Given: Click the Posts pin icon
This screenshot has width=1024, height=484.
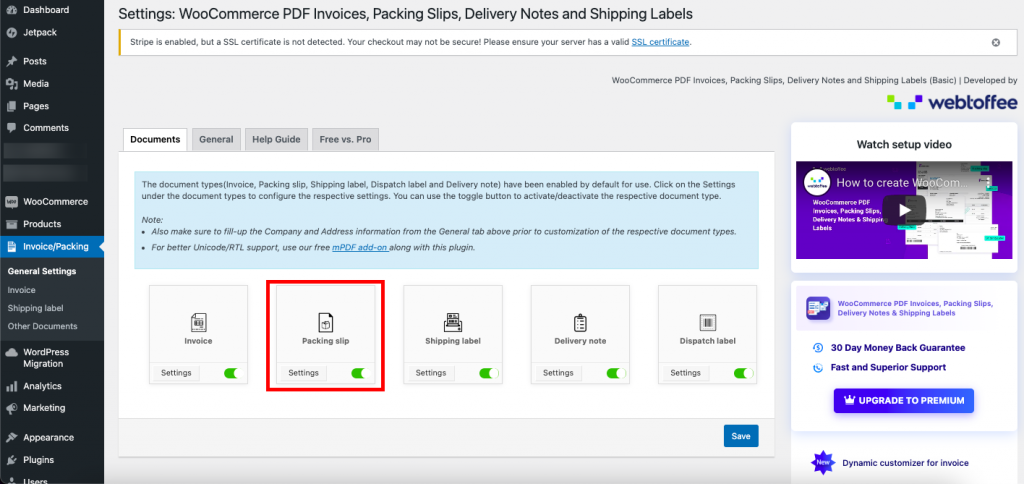Looking at the screenshot, I should point(11,61).
